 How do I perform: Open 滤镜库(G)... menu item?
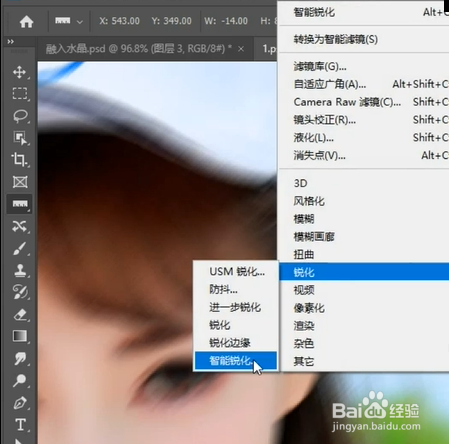tap(364, 66)
